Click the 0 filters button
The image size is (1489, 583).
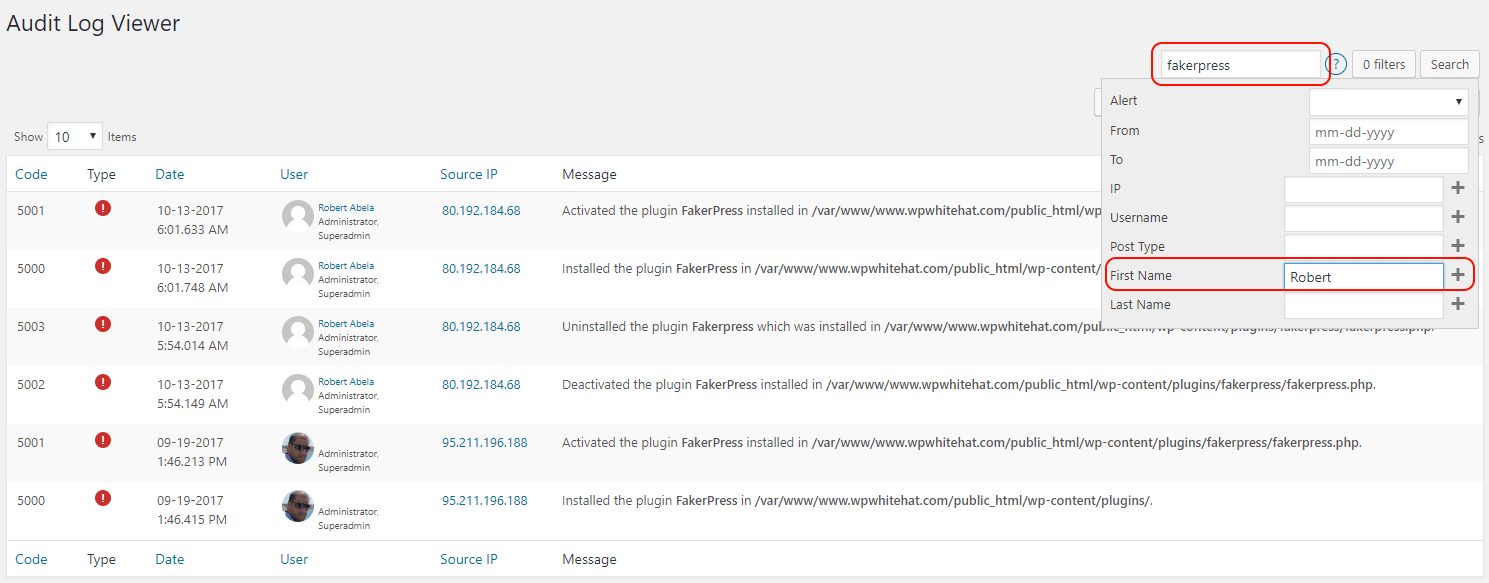click(x=1384, y=64)
